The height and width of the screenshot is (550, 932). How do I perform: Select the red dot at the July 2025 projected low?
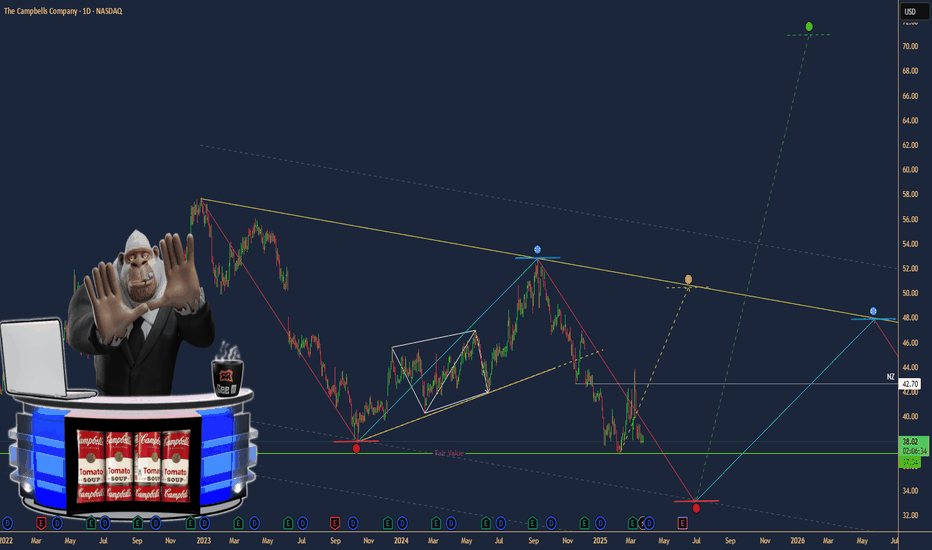696,508
